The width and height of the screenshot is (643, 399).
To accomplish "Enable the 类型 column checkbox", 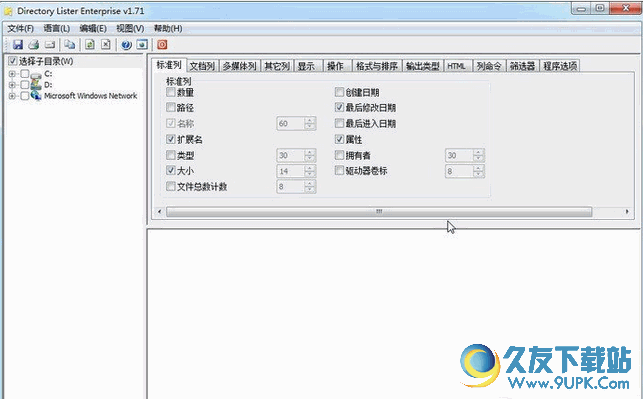I will point(171,155).
